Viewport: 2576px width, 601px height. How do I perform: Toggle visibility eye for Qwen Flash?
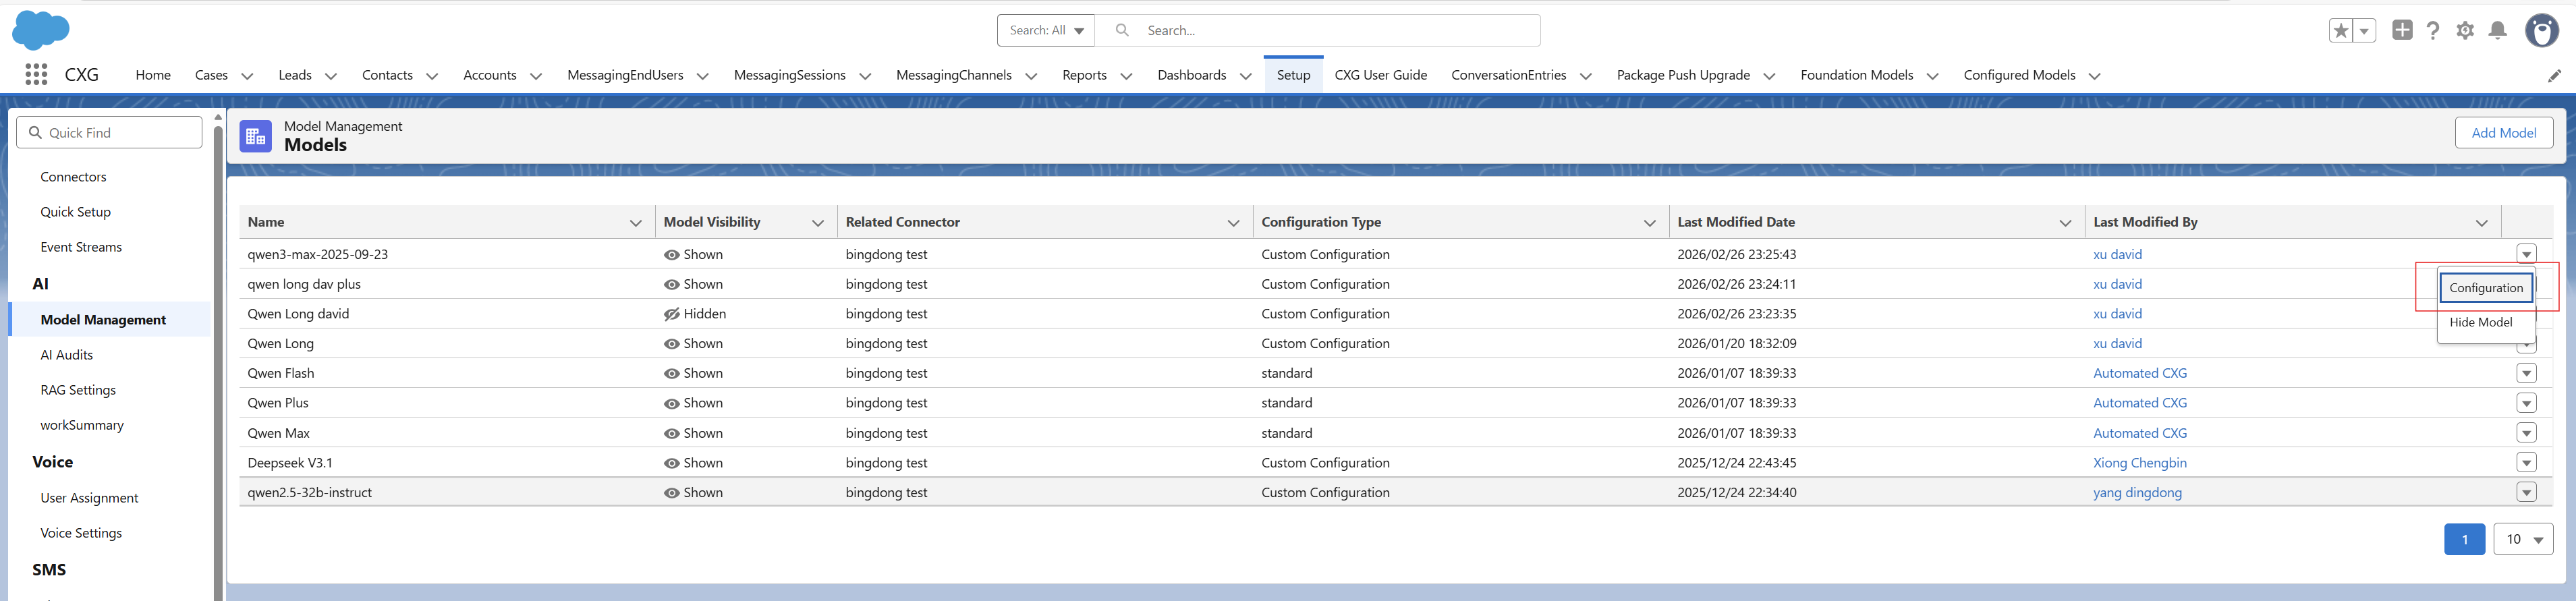[x=672, y=374]
